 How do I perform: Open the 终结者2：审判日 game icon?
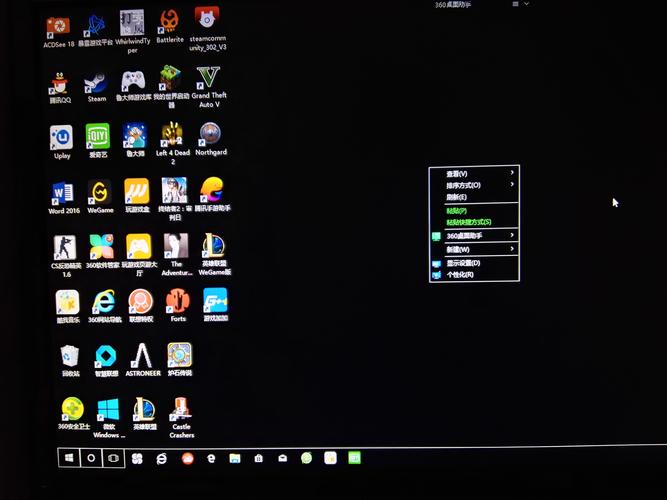click(x=175, y=199)
